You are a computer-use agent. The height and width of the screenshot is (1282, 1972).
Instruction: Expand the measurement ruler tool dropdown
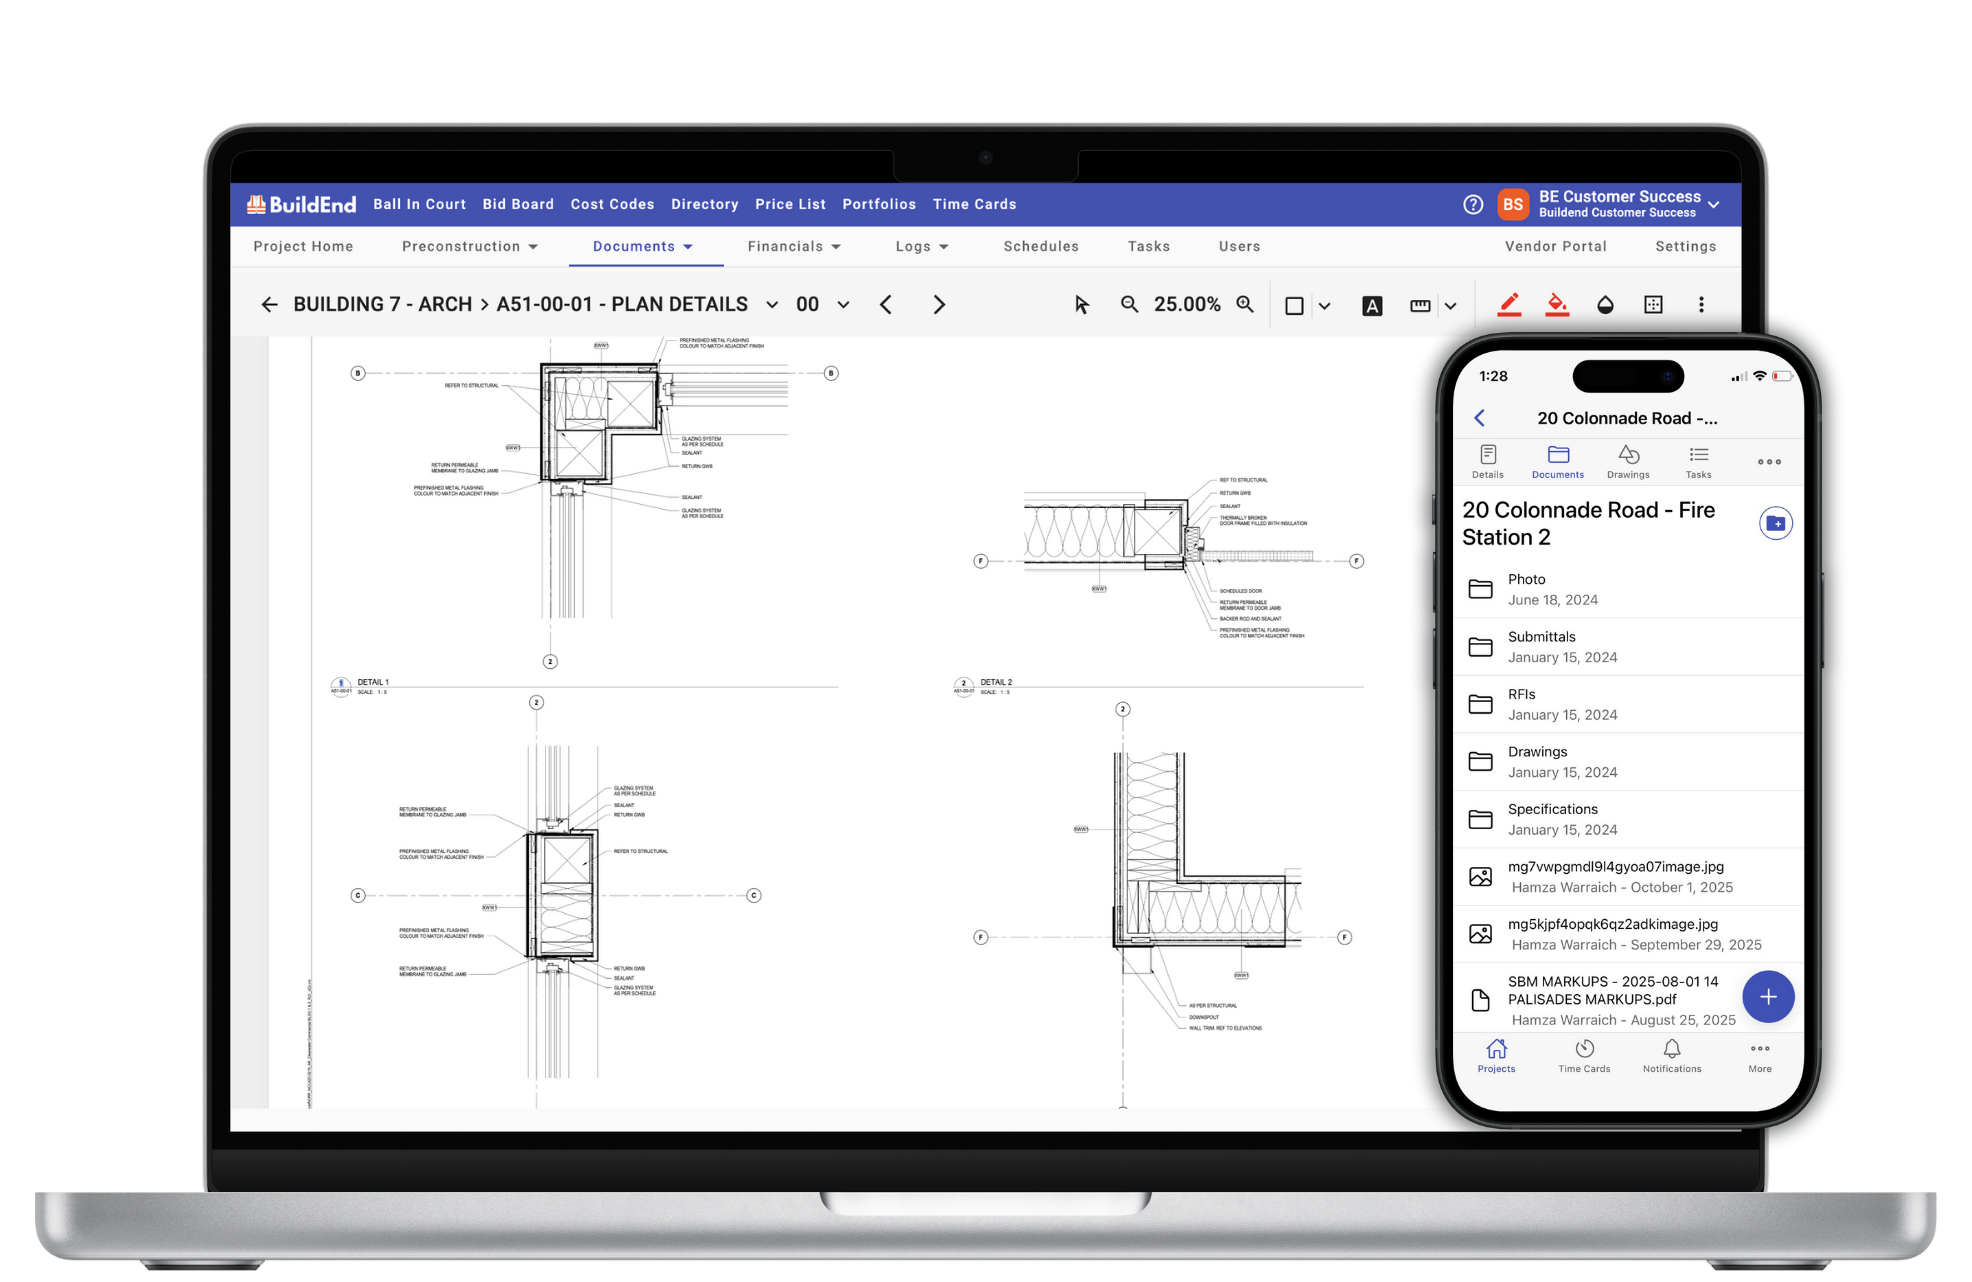point(1450,306)
